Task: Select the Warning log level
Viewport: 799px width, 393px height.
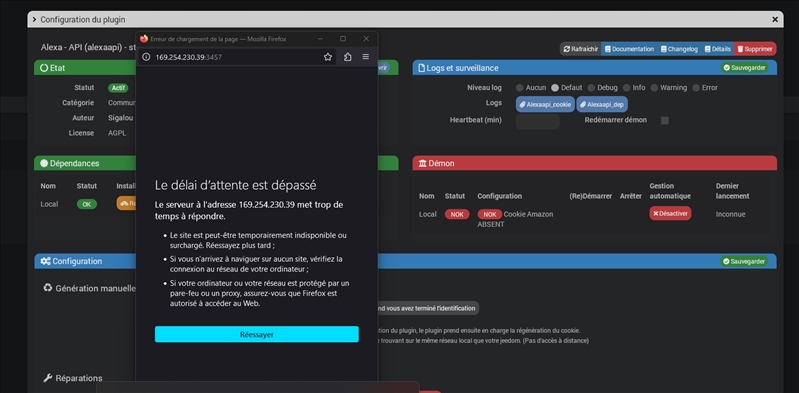Action: [x=654, y=88]
